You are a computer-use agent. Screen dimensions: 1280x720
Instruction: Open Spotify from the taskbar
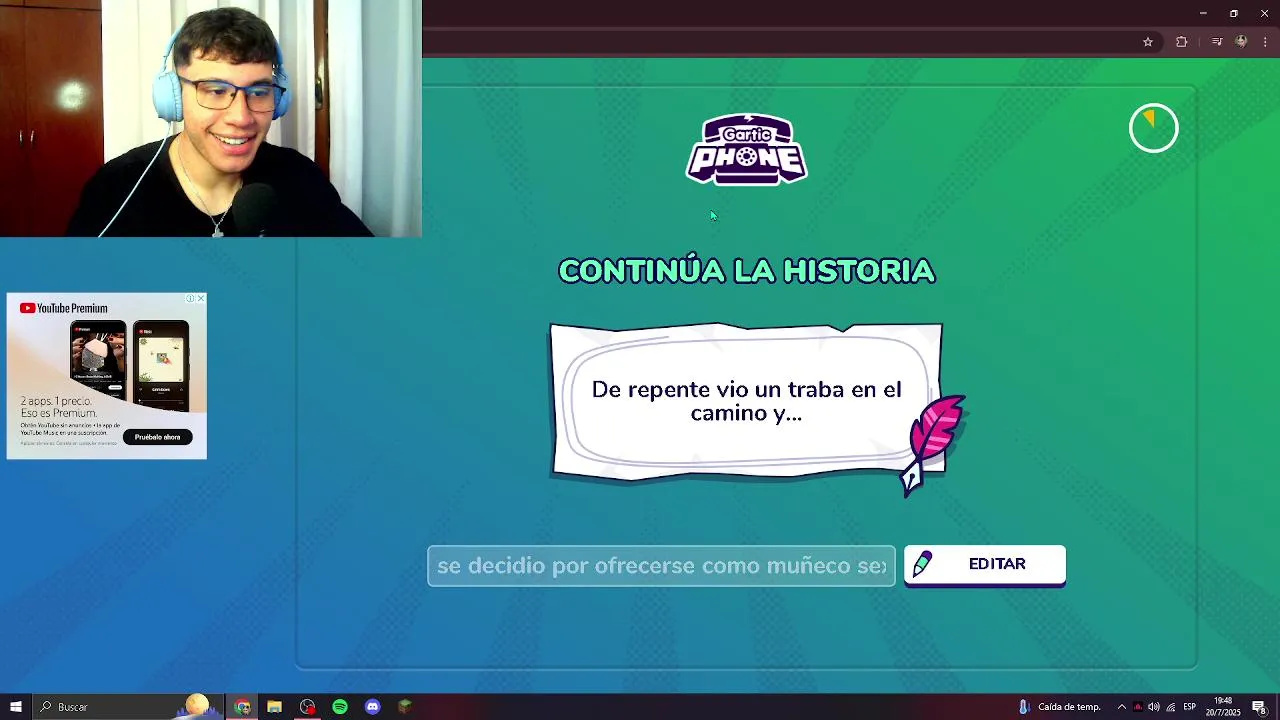point(340,707)
